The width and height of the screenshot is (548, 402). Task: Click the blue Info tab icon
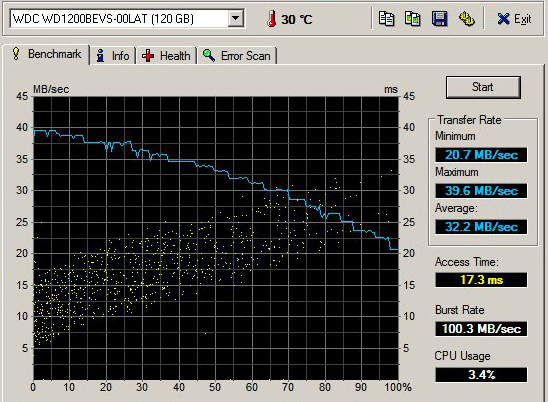100,56
